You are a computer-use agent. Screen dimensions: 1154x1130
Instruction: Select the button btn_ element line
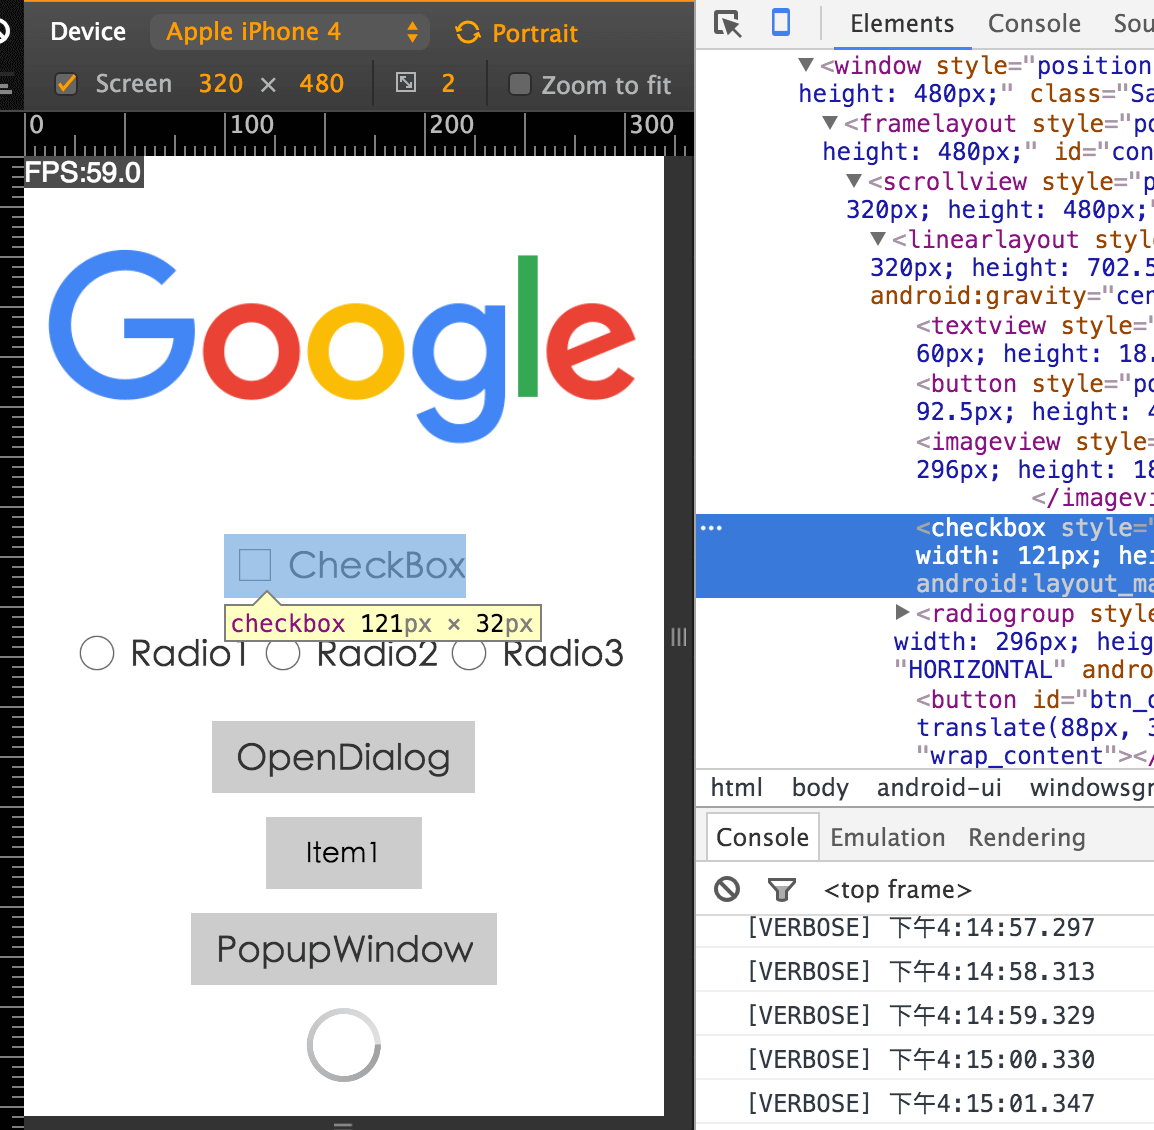tap(1035, 727)
